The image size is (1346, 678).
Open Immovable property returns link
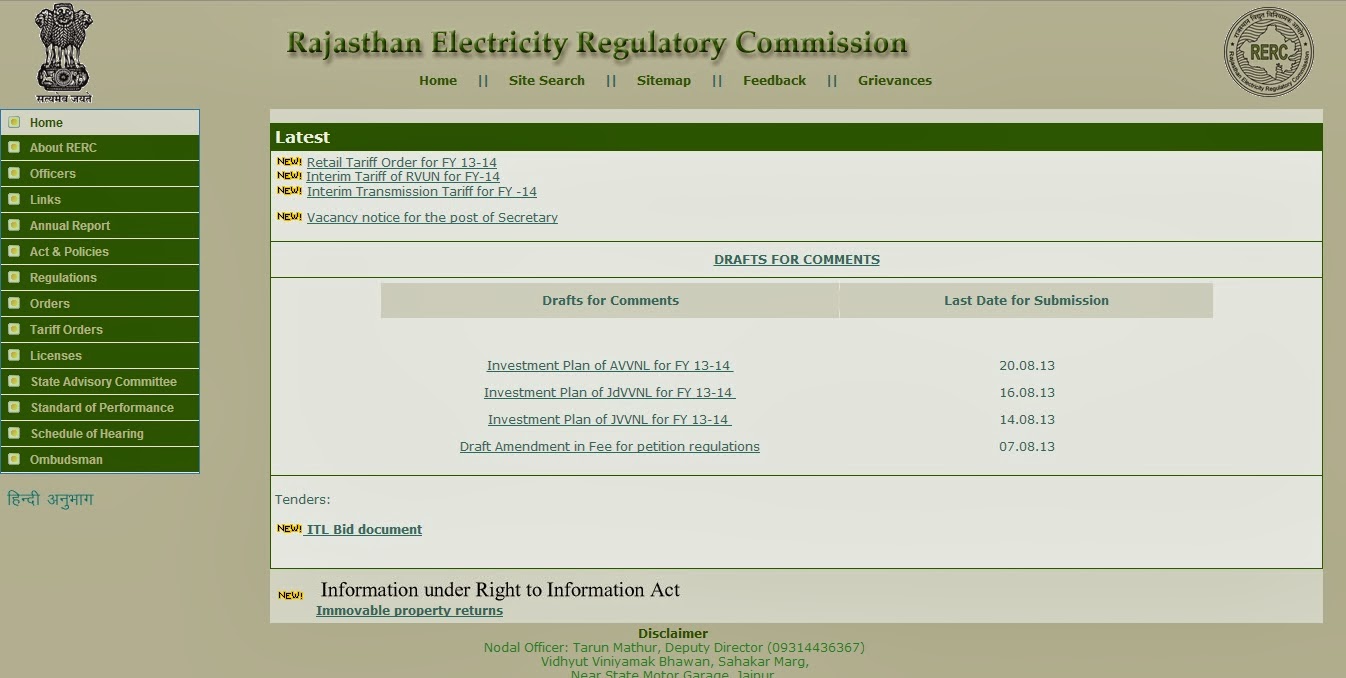coord(410,610)
